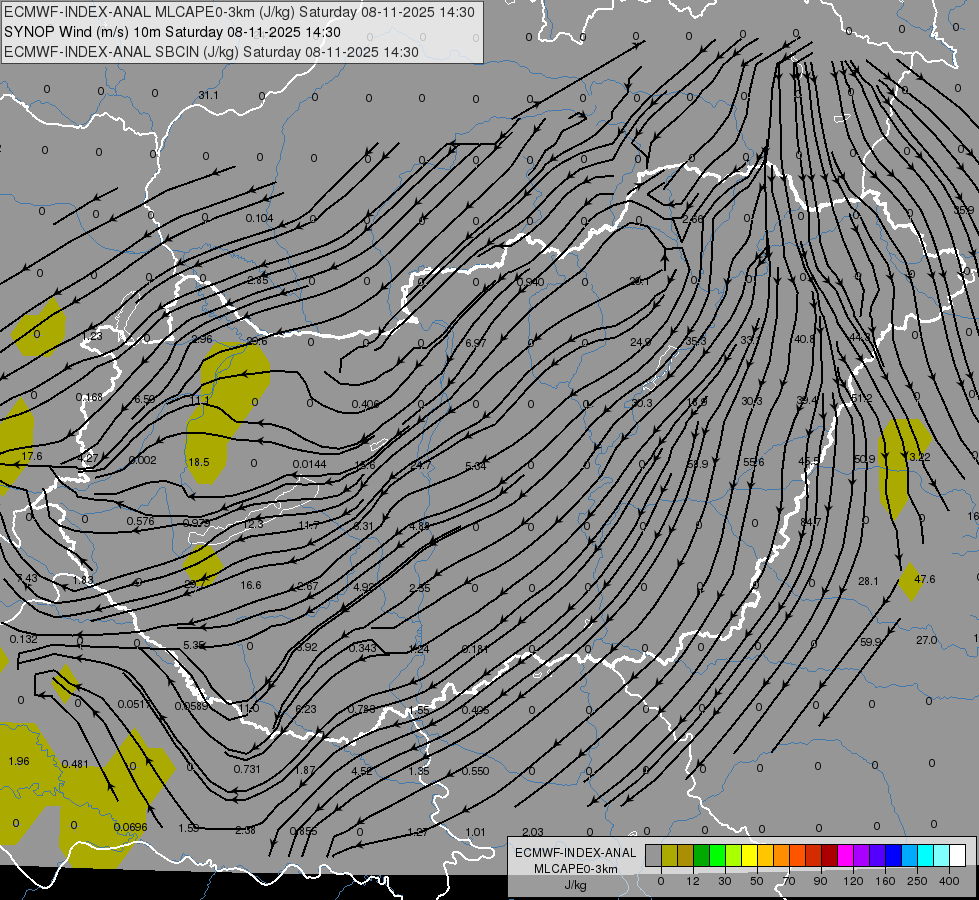Click the map value 84.7
Image resolution: width=979 pixels, height=900 pixels.
point(810,522)
